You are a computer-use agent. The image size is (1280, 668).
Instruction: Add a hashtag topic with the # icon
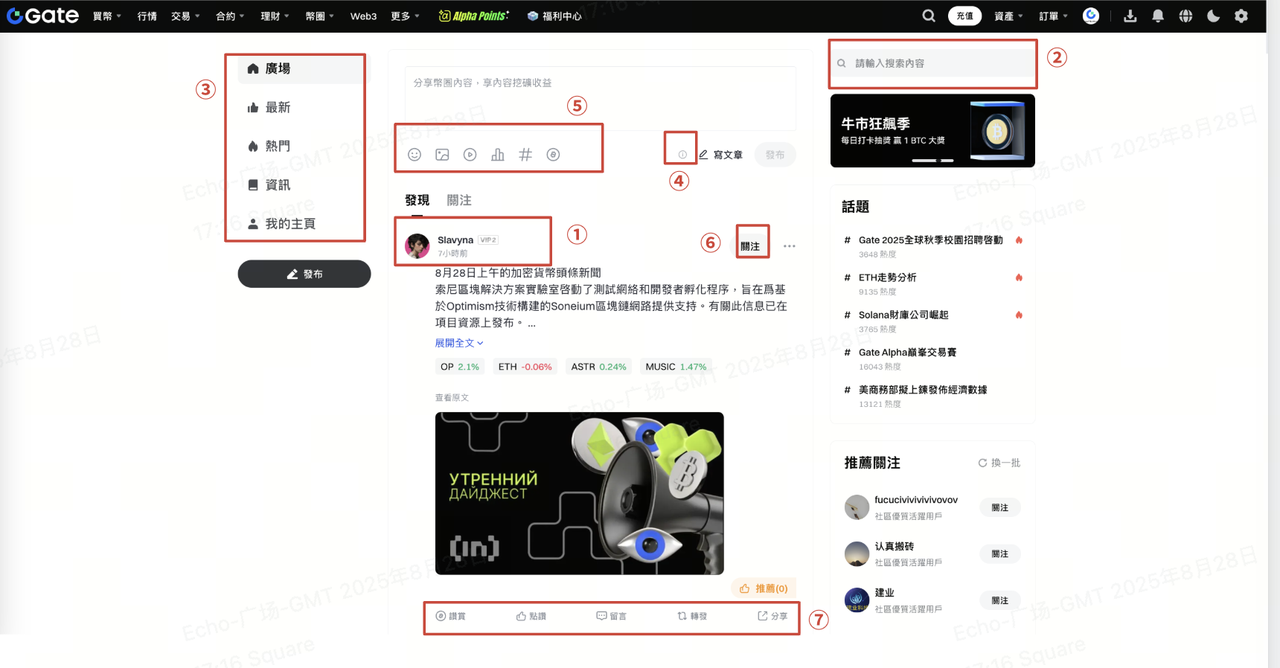pyautogui.click(x=525, y=155)
